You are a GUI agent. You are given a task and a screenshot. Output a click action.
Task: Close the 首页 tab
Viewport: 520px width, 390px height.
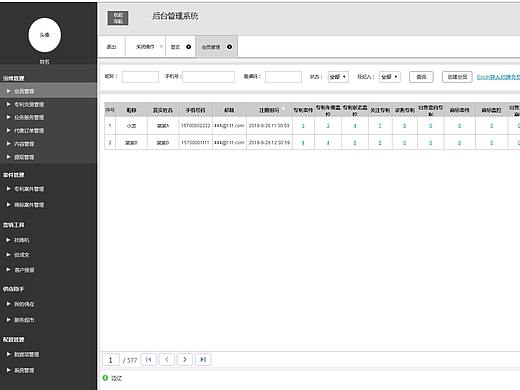pos(189,47)
